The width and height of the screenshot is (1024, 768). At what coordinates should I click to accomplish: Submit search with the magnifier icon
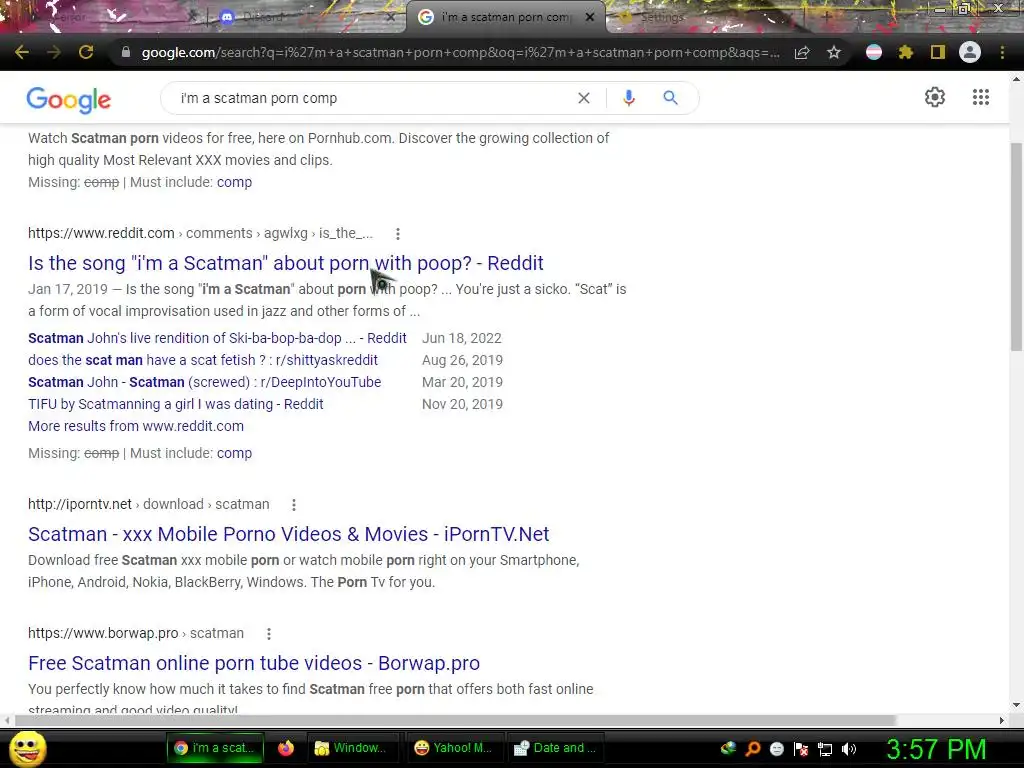671,98
